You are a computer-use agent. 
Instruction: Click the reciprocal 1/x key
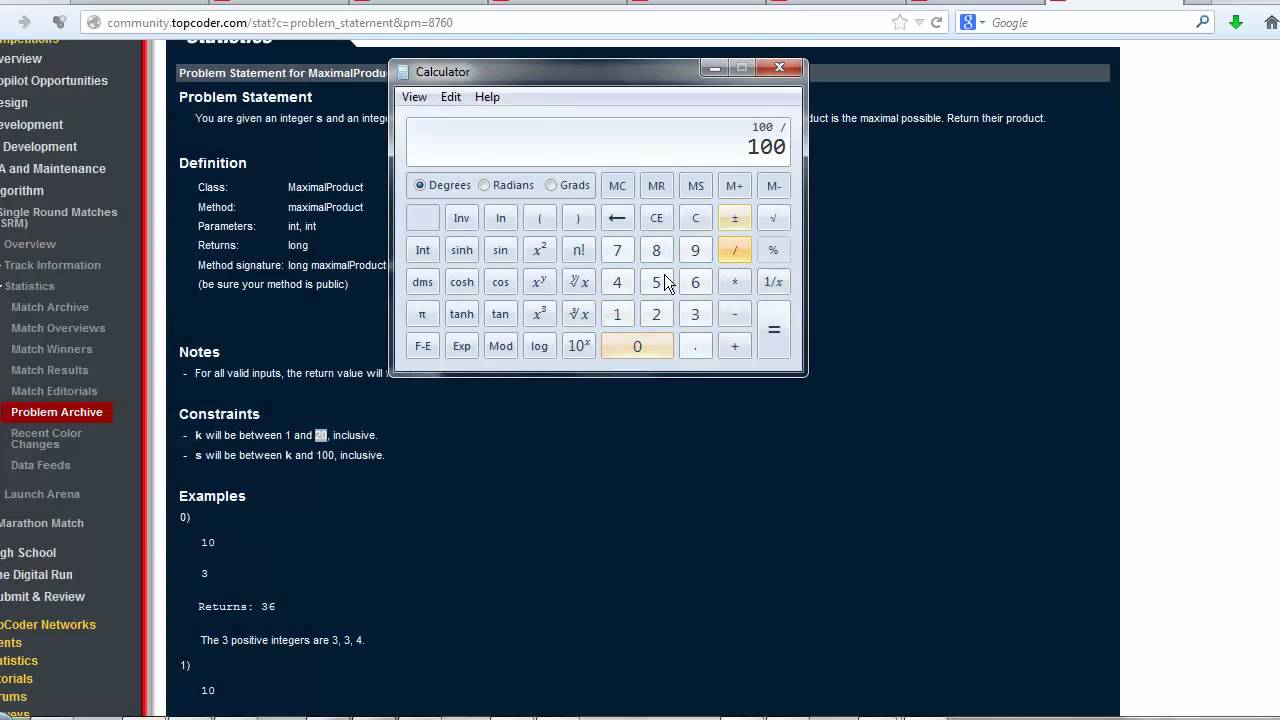point(773,282)
